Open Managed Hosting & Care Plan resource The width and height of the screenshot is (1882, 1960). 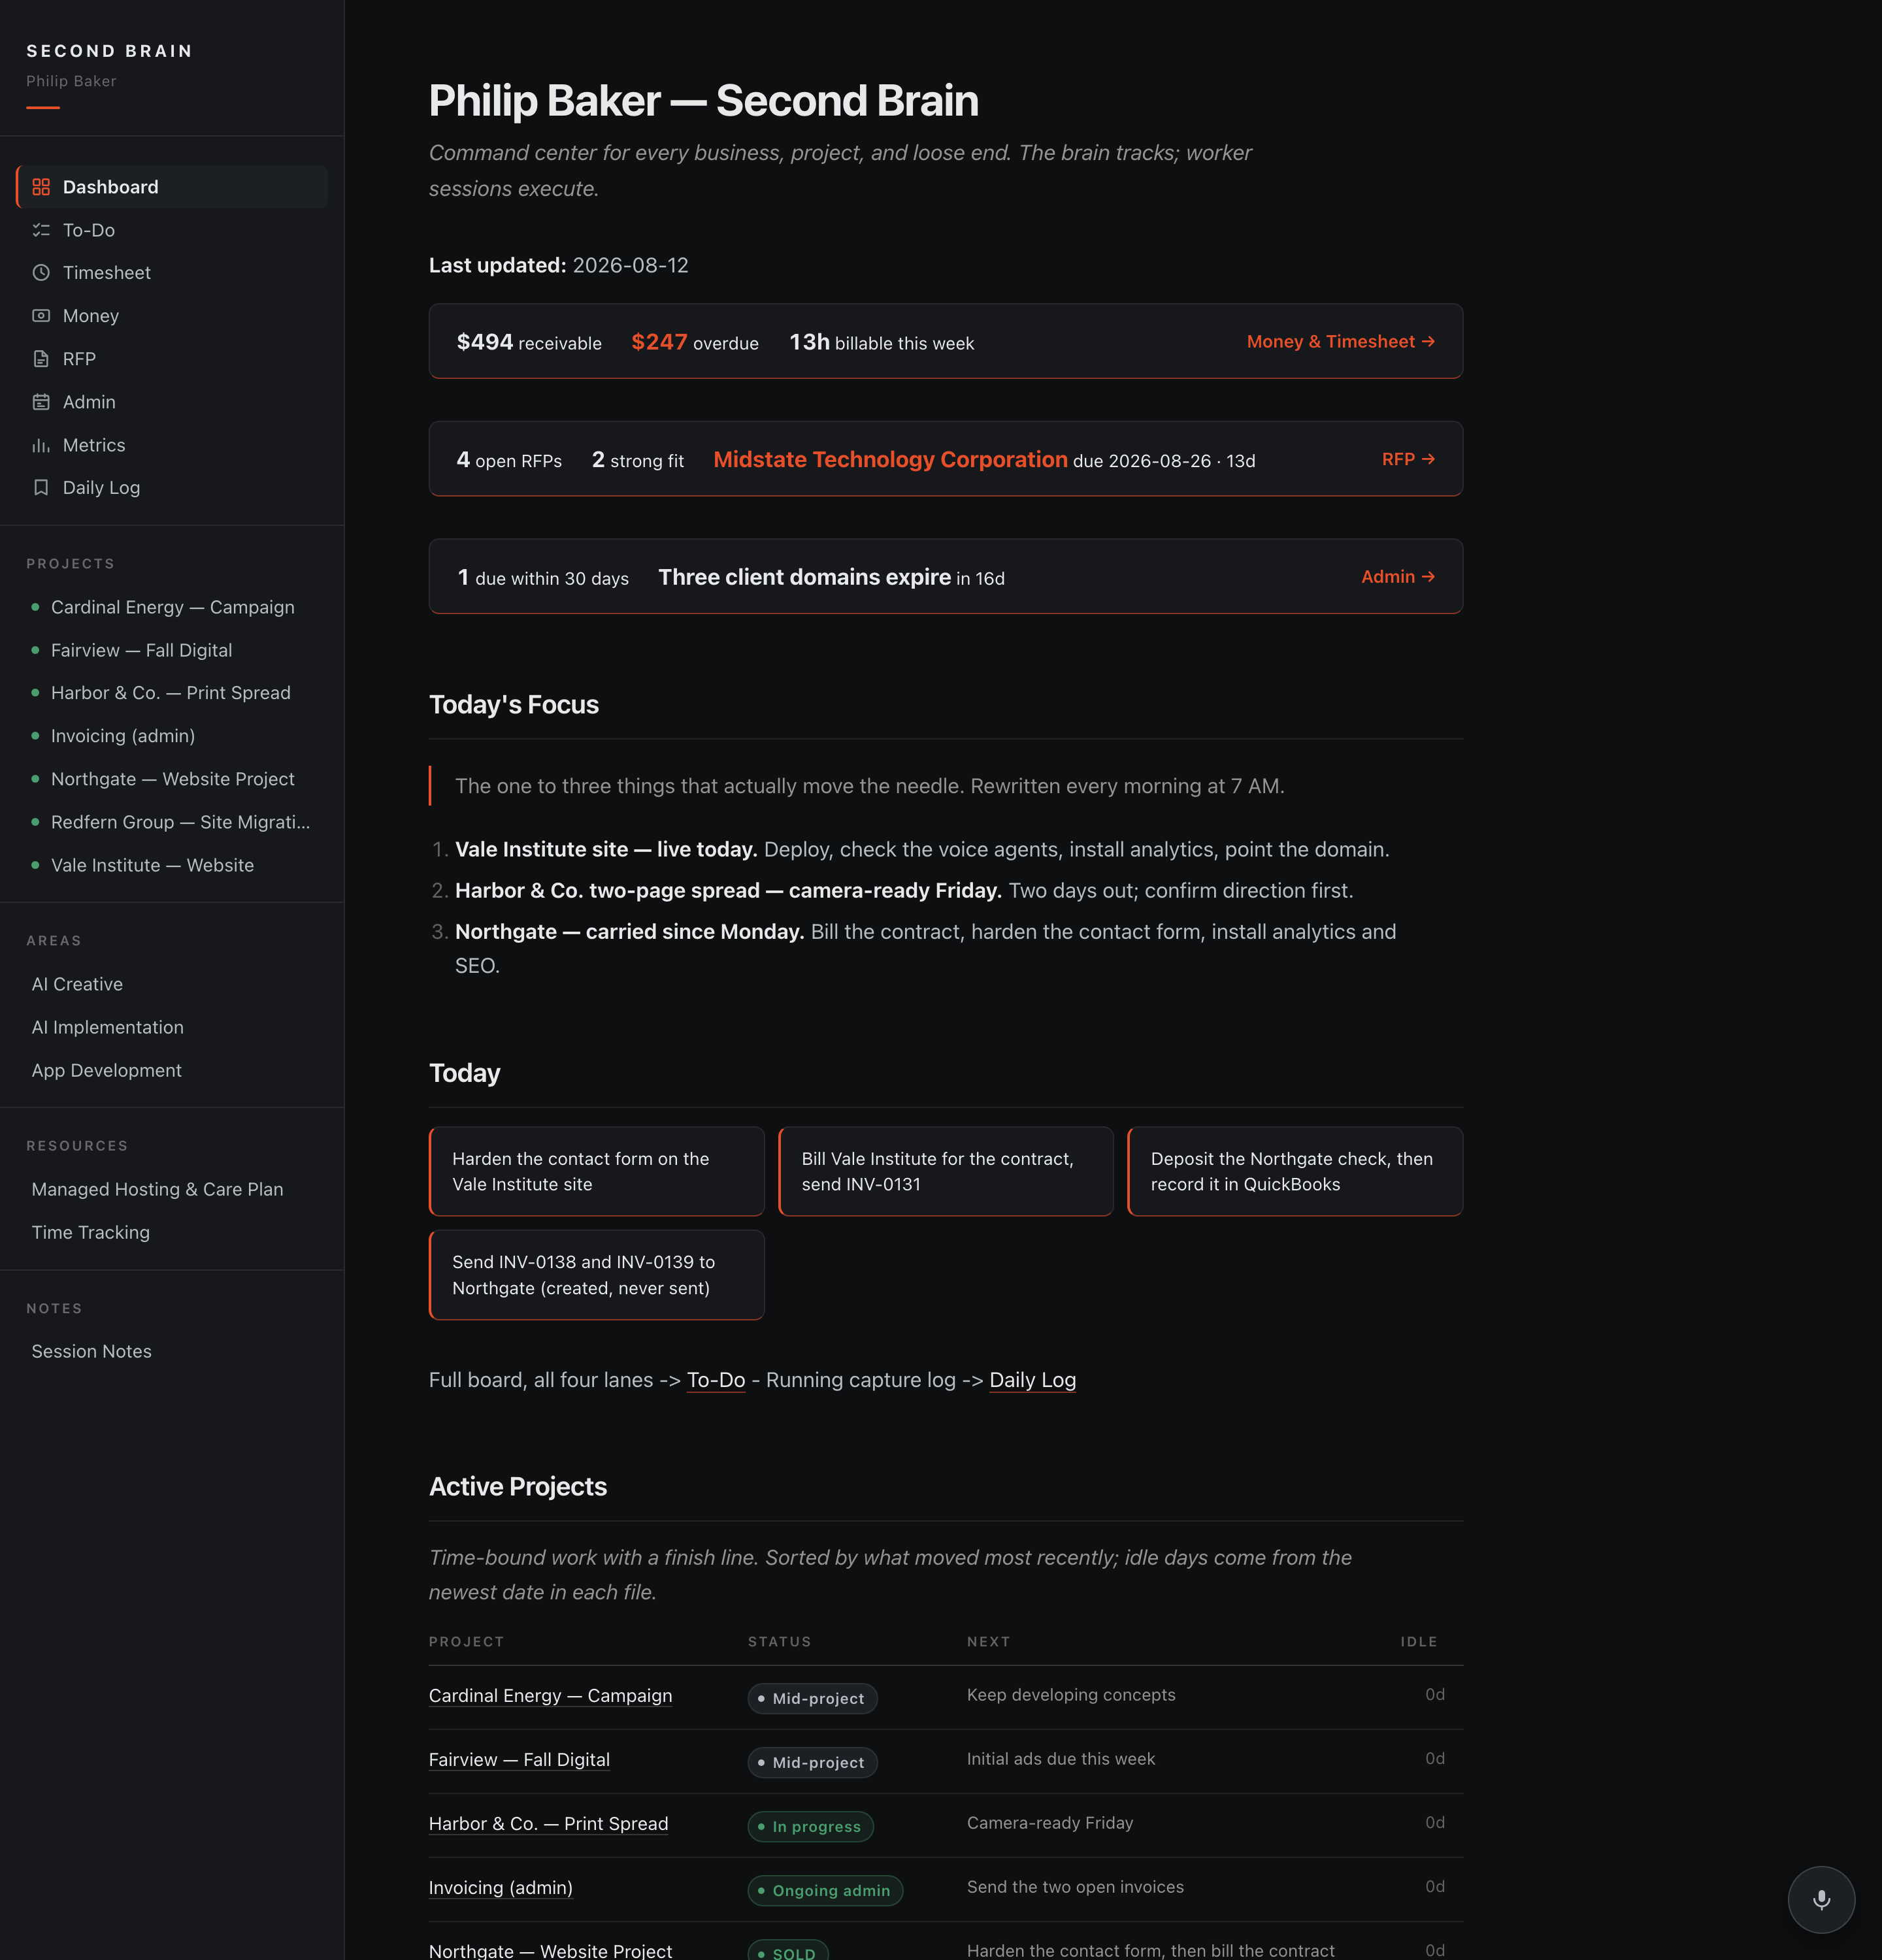click(157, 1189)
